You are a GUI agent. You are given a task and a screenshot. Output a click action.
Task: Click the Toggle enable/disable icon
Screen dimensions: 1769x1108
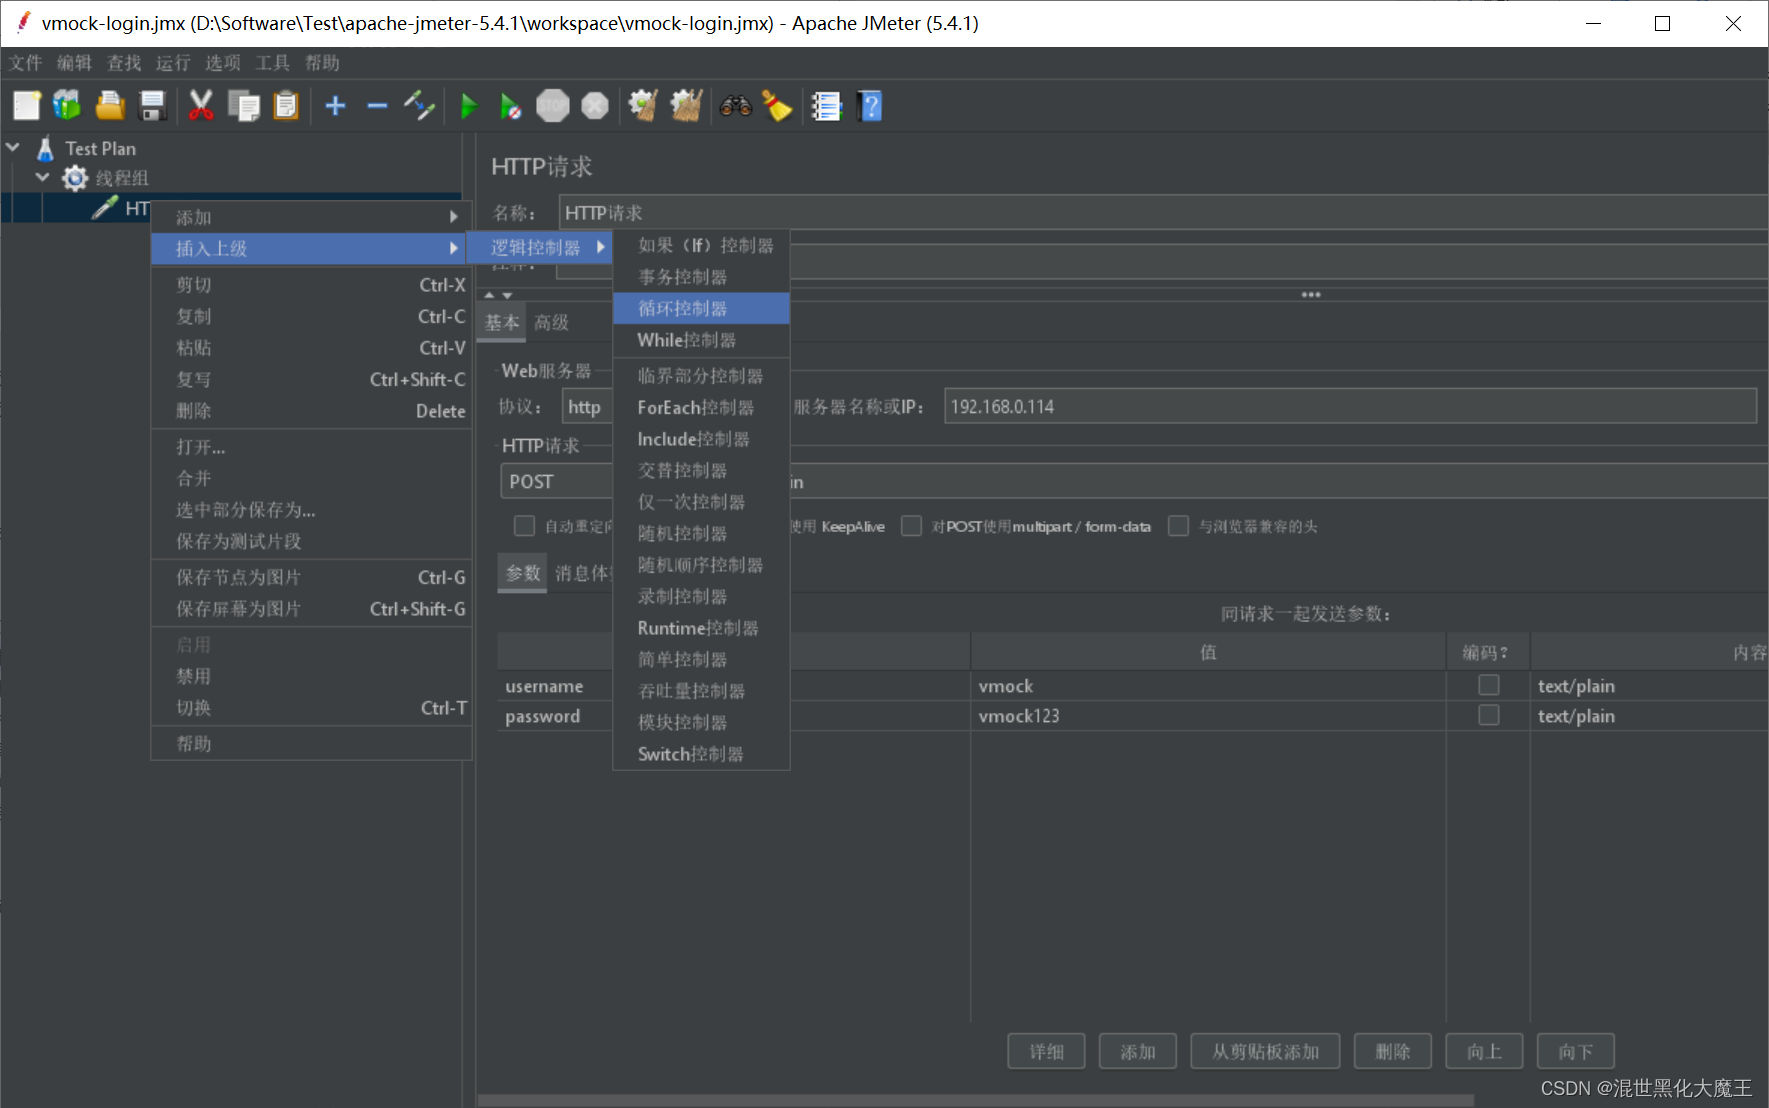[419, 106]
